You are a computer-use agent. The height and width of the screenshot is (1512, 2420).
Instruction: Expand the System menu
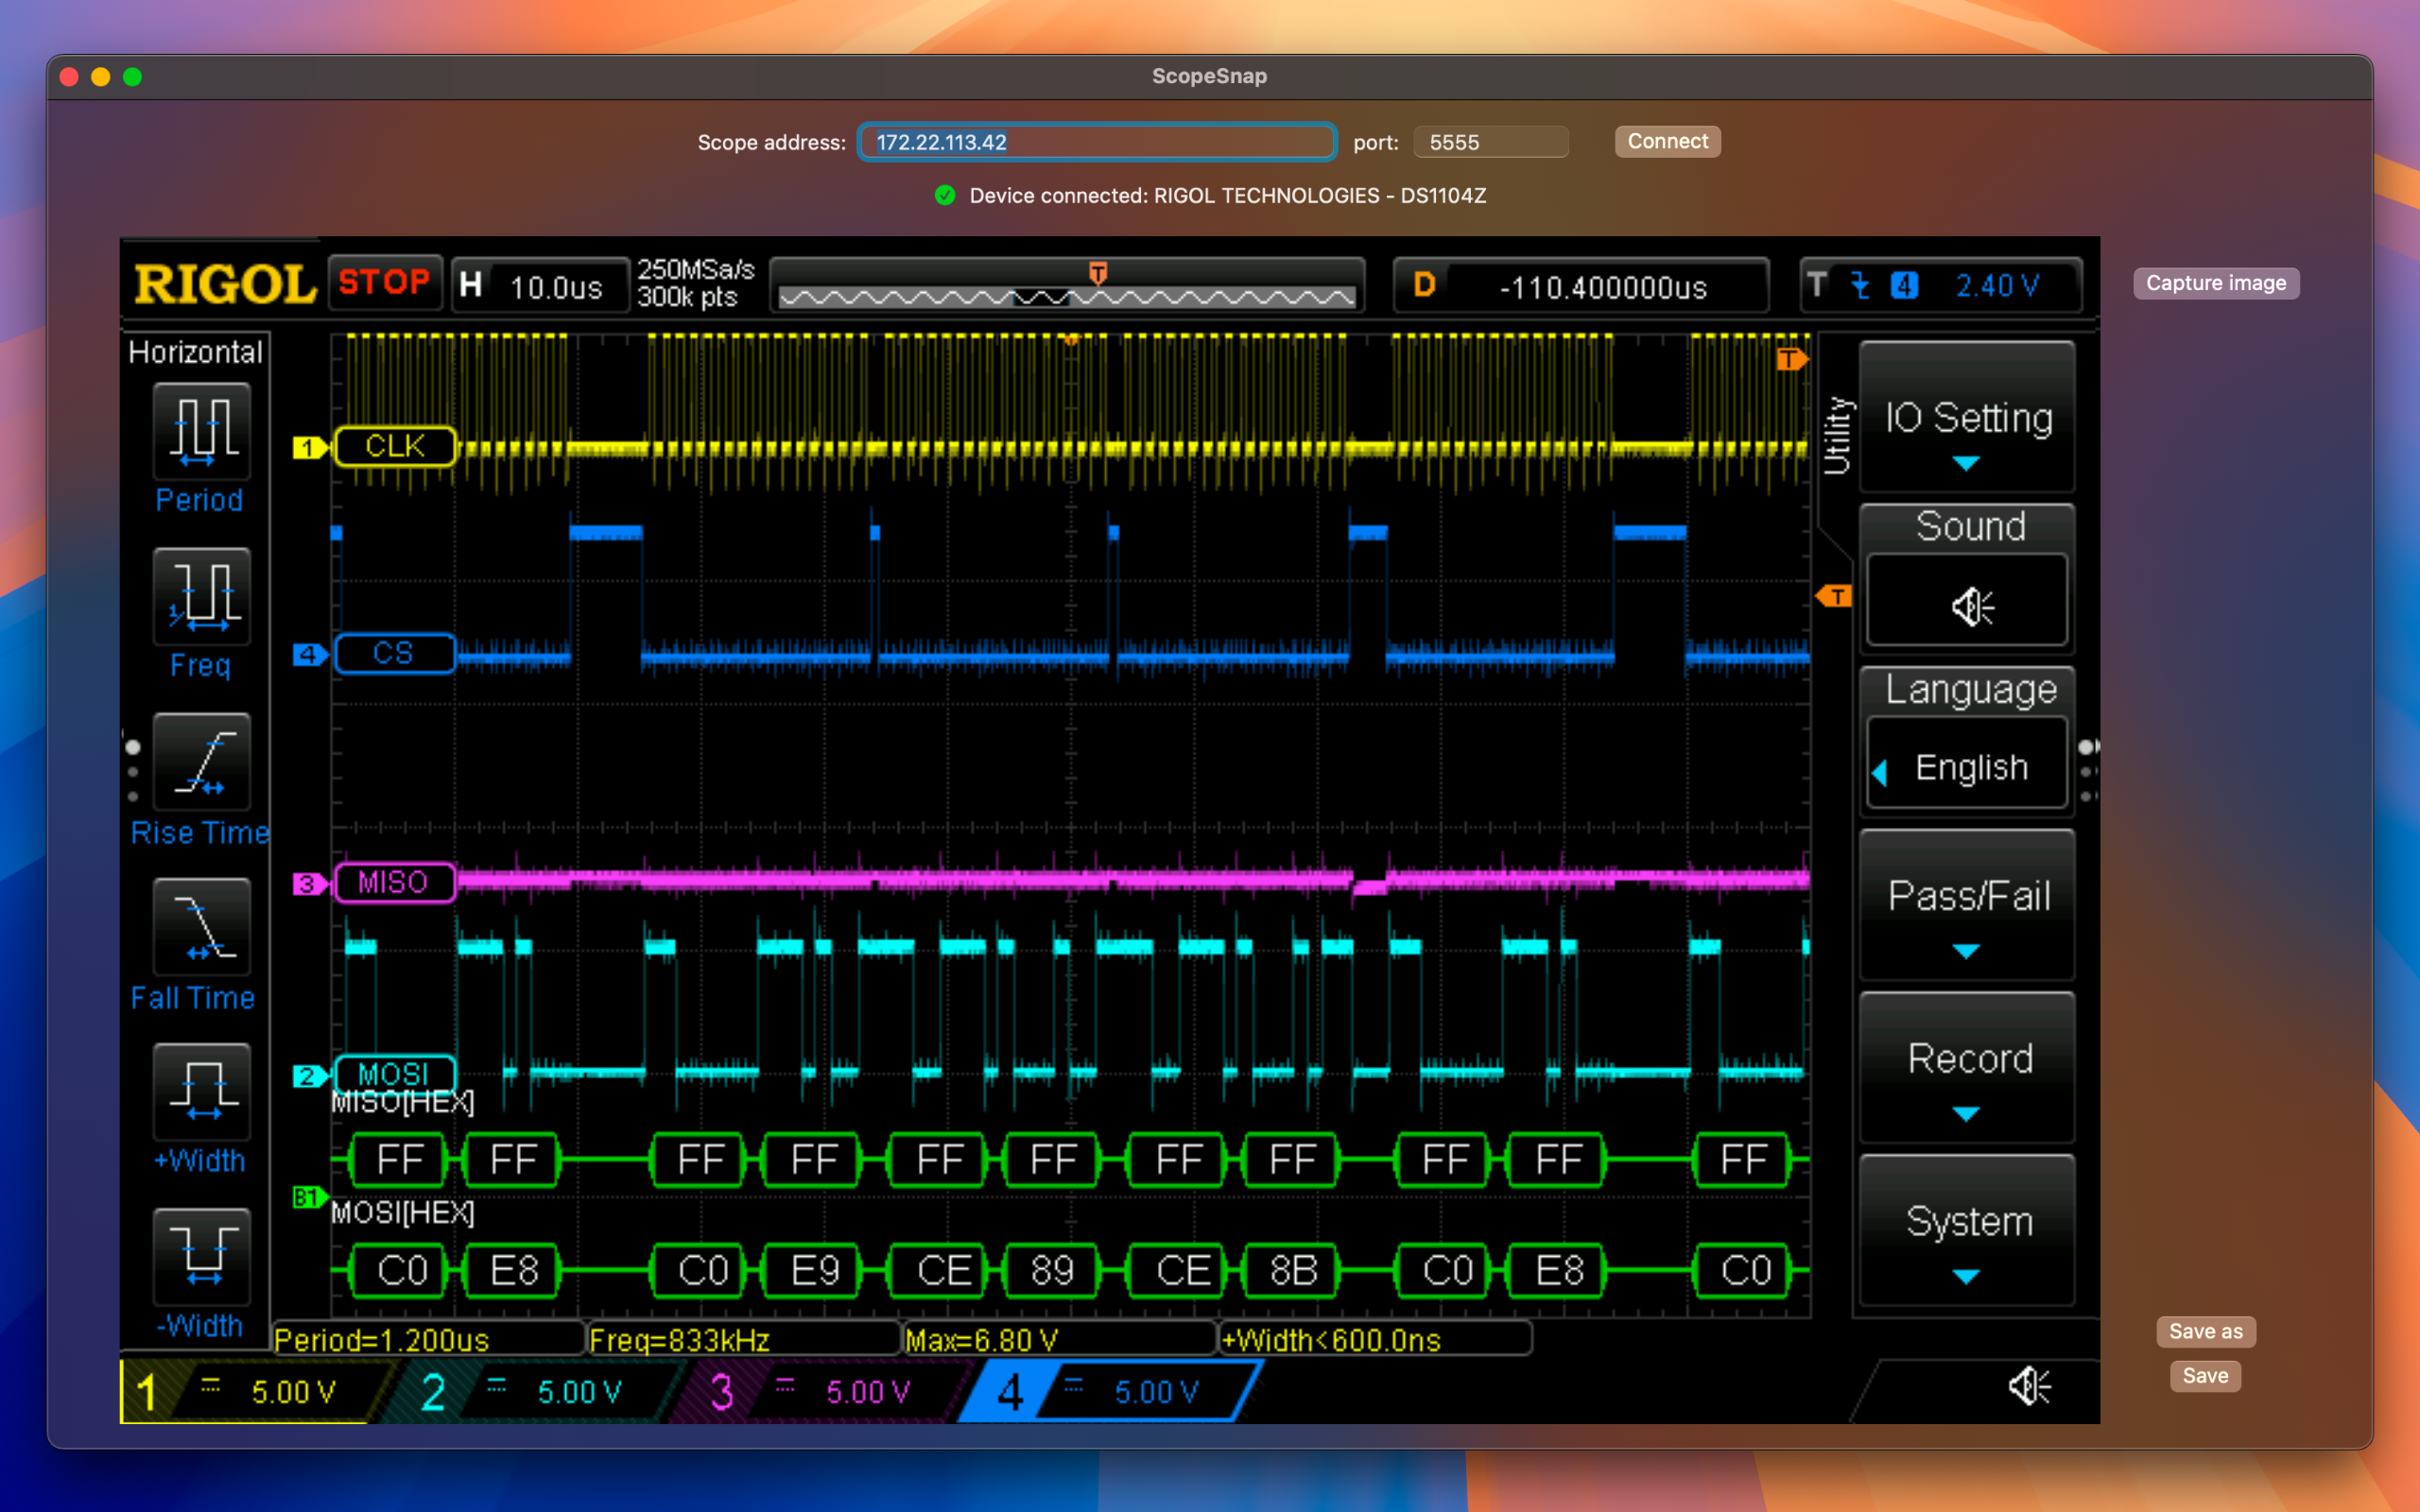tap(1966, 1231)
